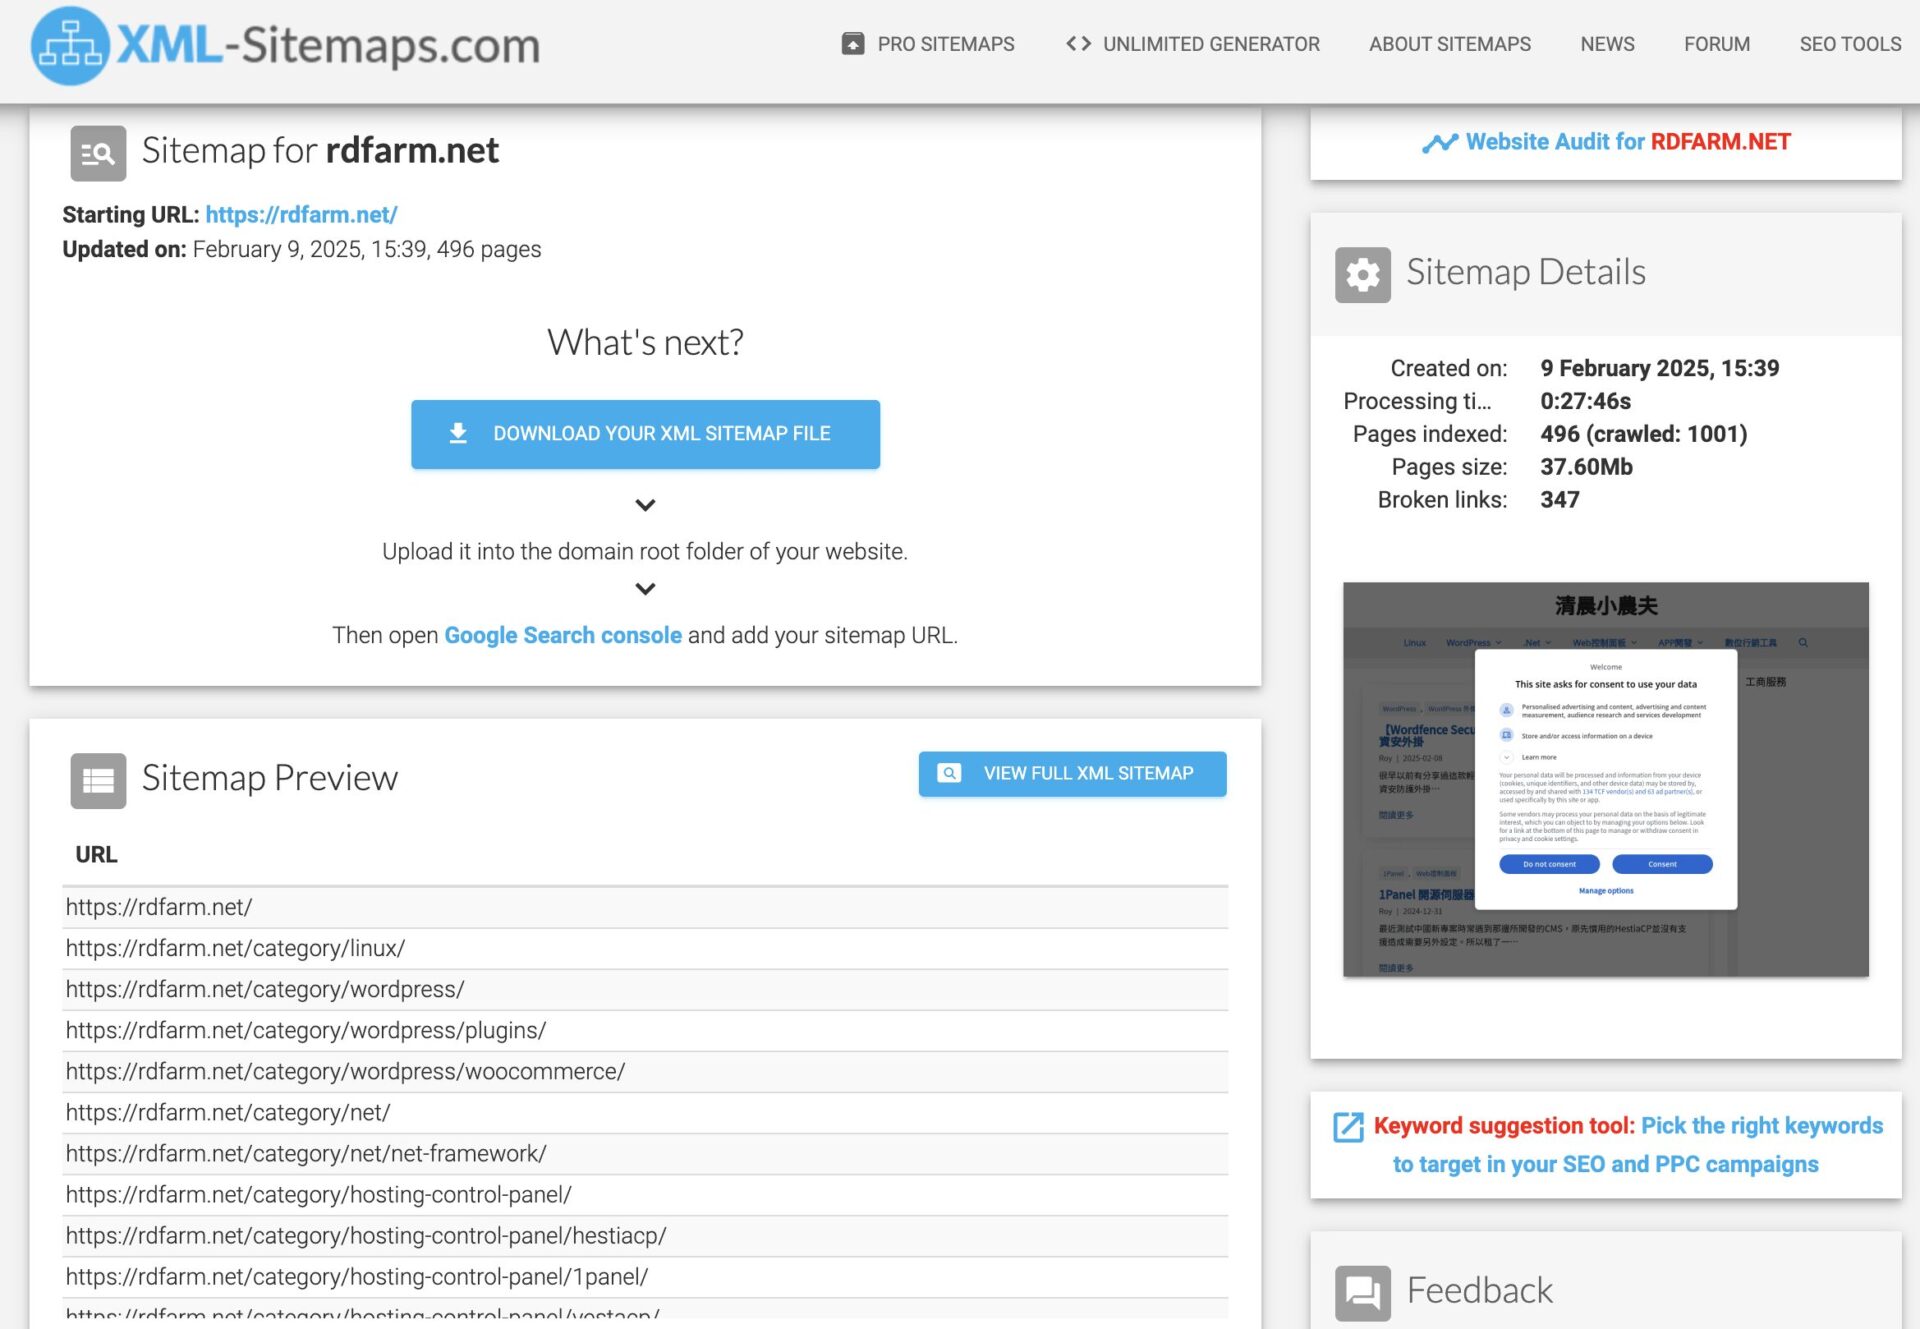Select the rdfarm.net/category/hosting-control-panel/ URL row
The image size is (1920, 1329).
(645, 1194)
